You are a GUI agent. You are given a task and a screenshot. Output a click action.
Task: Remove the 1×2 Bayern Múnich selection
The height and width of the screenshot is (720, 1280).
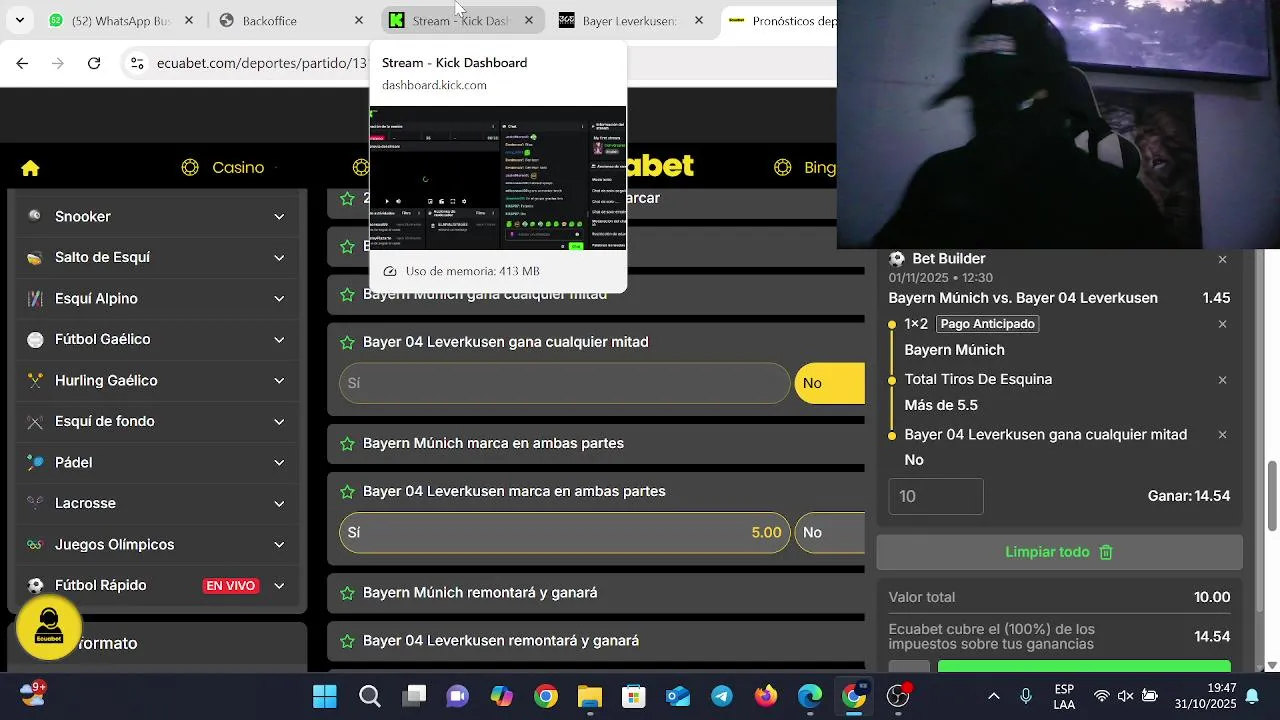(1222, 324)
